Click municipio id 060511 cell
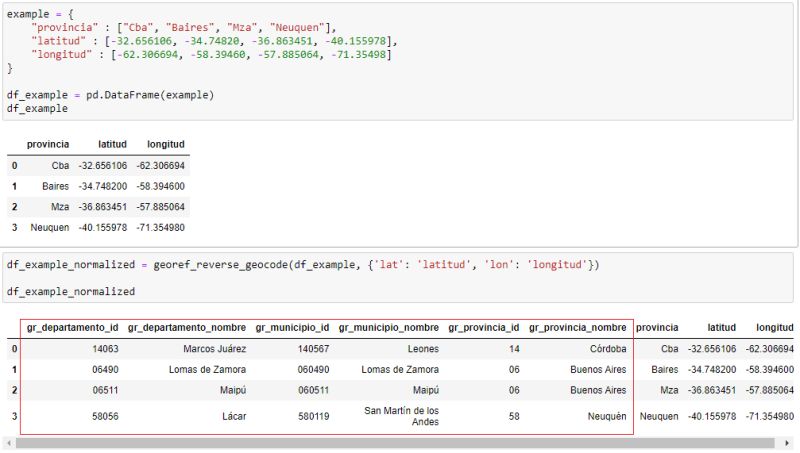800x453 pixels. point(314,390)
